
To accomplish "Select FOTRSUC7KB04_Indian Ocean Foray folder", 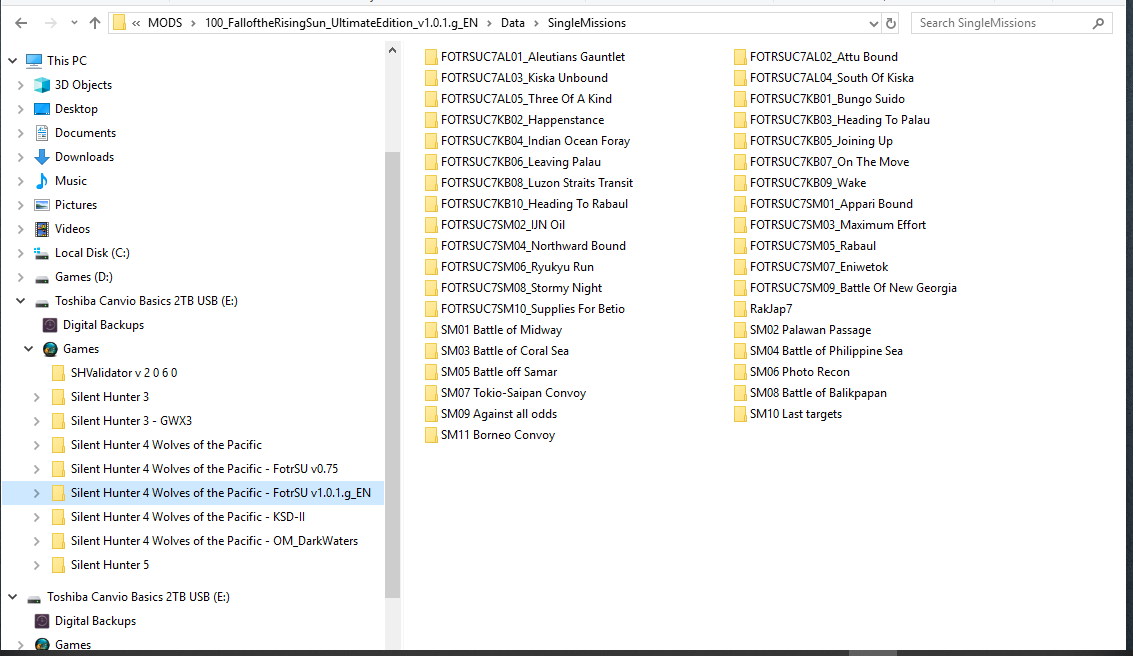I will click(535, 141).
